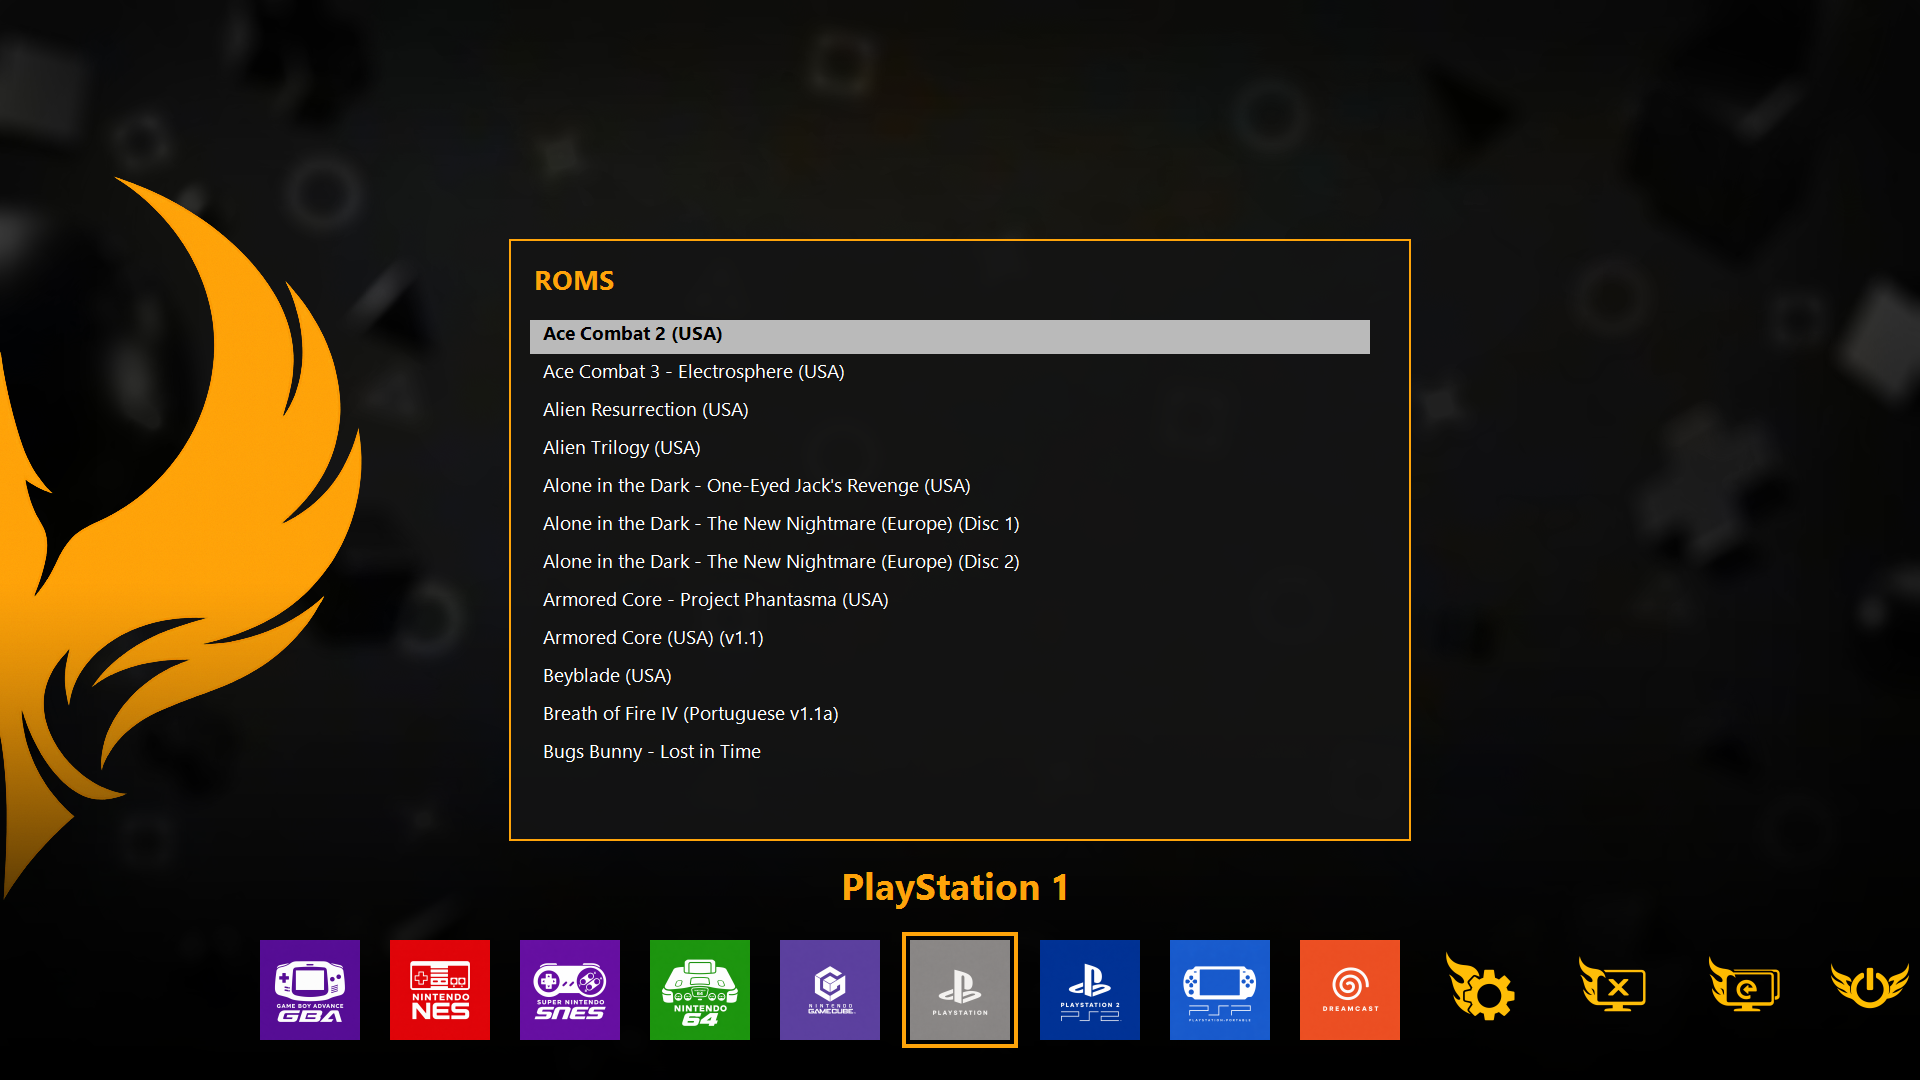Image resolution: width=1920 pixels, height=1080 pixels.
Task: Choose the Nintendo 64 system icon
Action: (700, 990)
